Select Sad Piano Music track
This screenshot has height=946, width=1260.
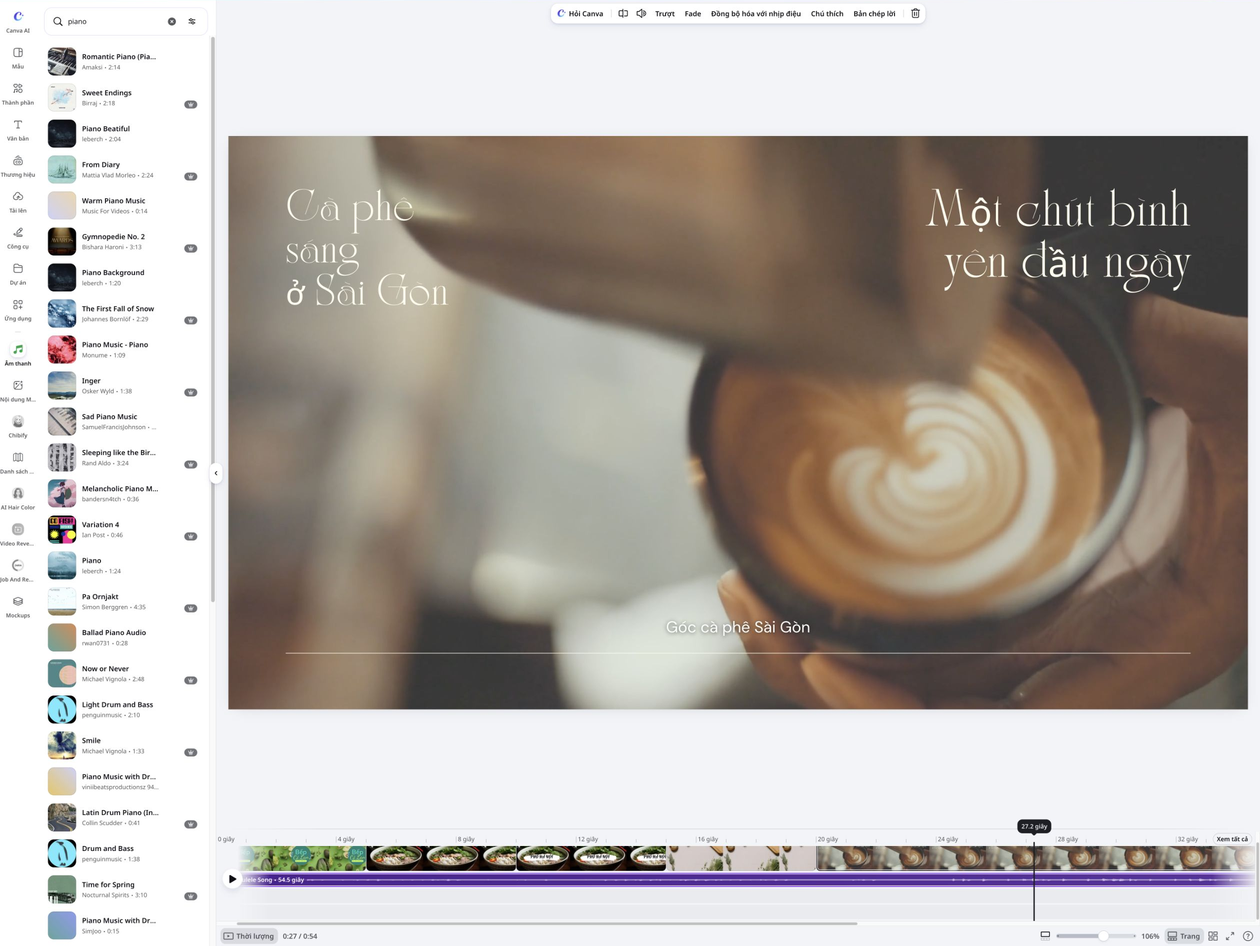pos(122,421)
